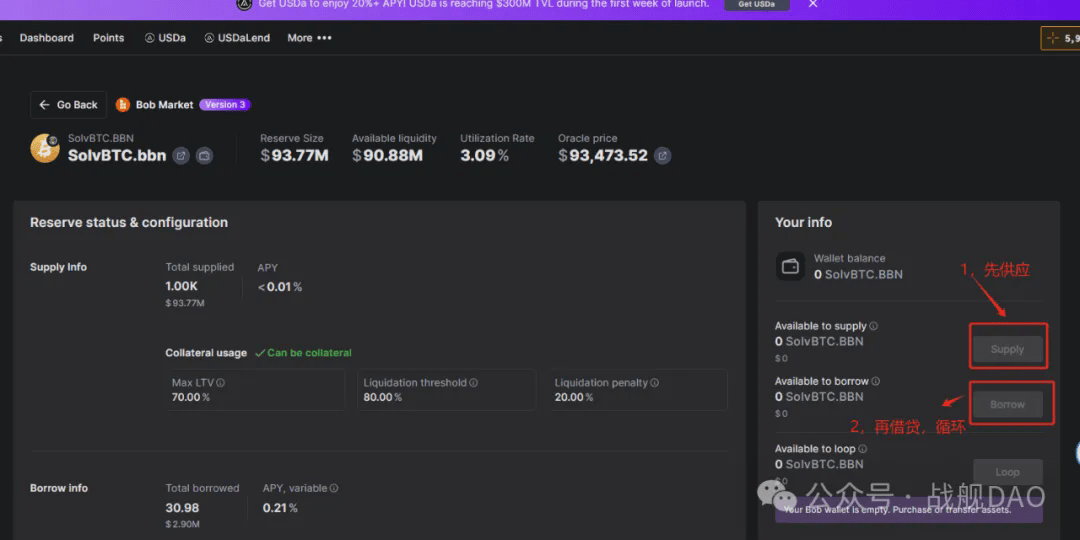Select the Bob Market label
The width and height of the screenshot is (1080, 540).
165,105
